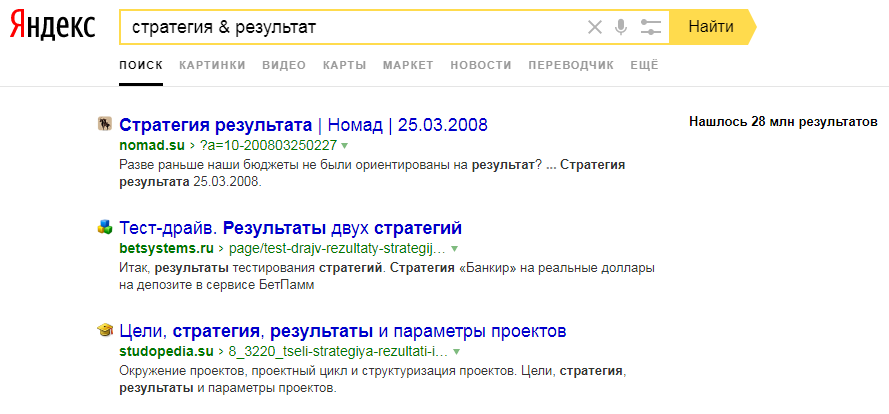Open the Новости tab
The width and height of the screenshot is (889, 414).
point(479,65)
